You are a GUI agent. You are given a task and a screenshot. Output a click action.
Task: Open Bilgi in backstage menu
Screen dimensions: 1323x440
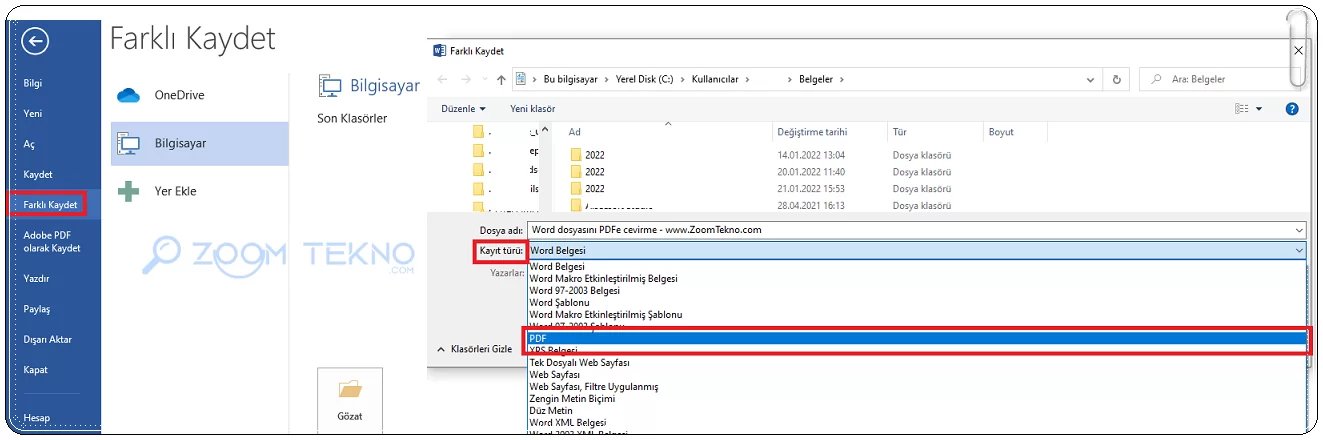(x=33, y=83)
